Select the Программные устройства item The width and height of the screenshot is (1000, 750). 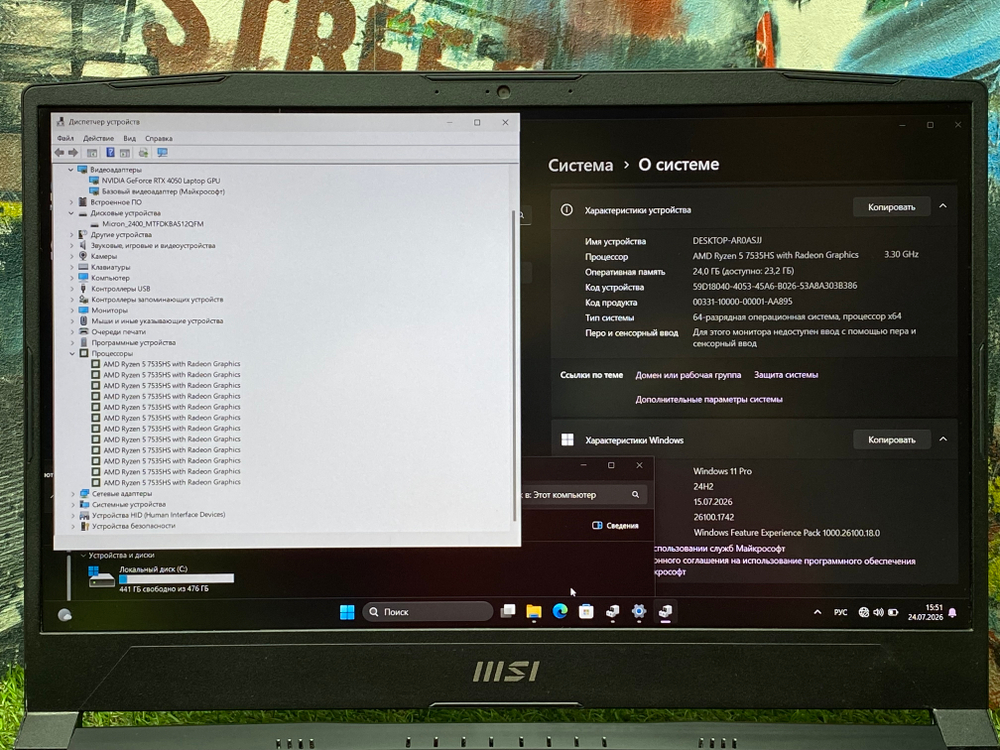[x=133, y=343]
